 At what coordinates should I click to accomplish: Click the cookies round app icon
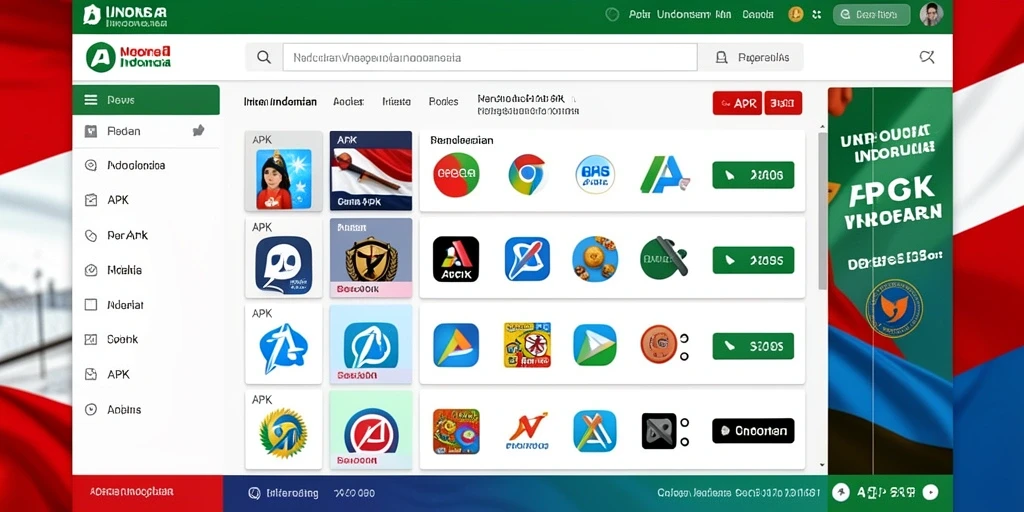(595, 259)
